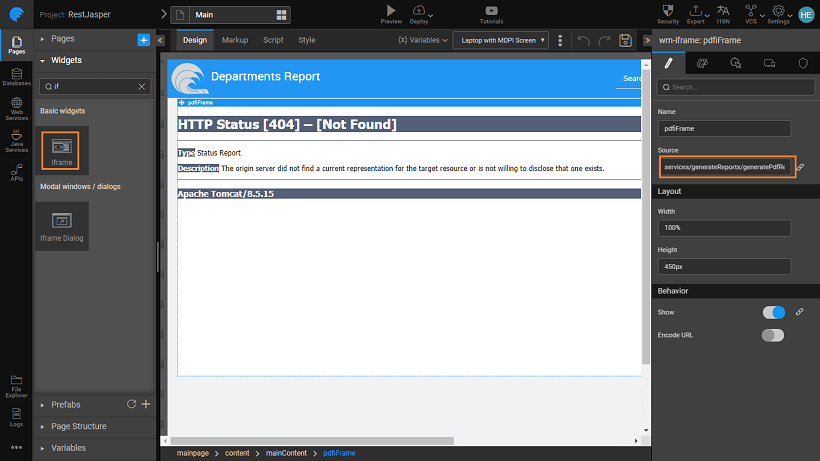Add a new page with plus icon

[143, 39]
